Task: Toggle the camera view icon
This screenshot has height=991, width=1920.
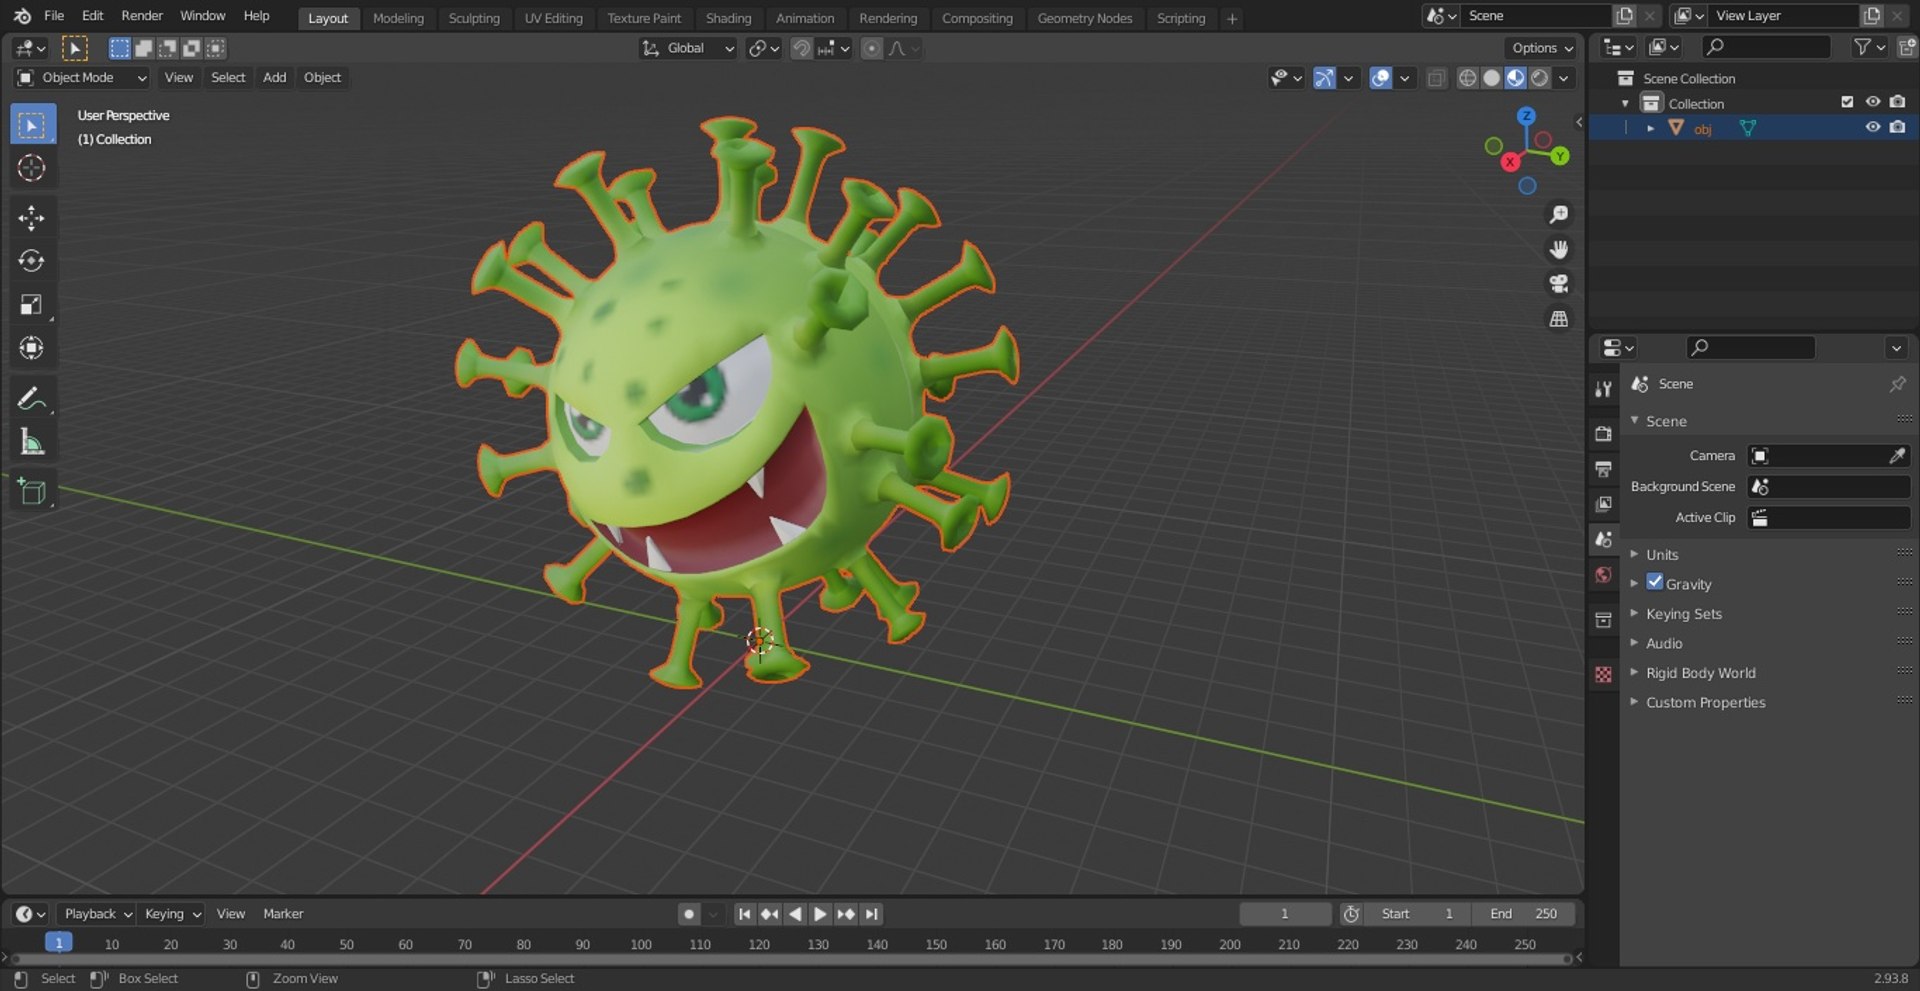Action: pos(1558,284)
